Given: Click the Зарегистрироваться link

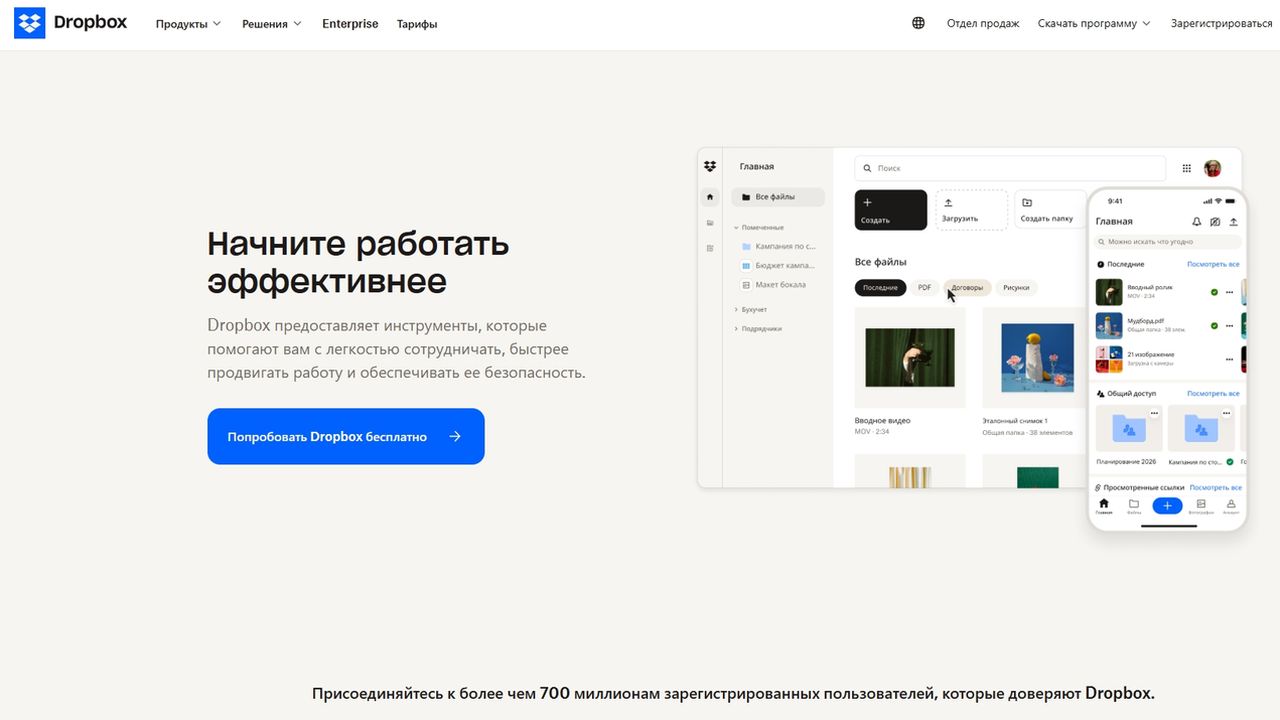Looking at the screenshot, I should 1222,23.
